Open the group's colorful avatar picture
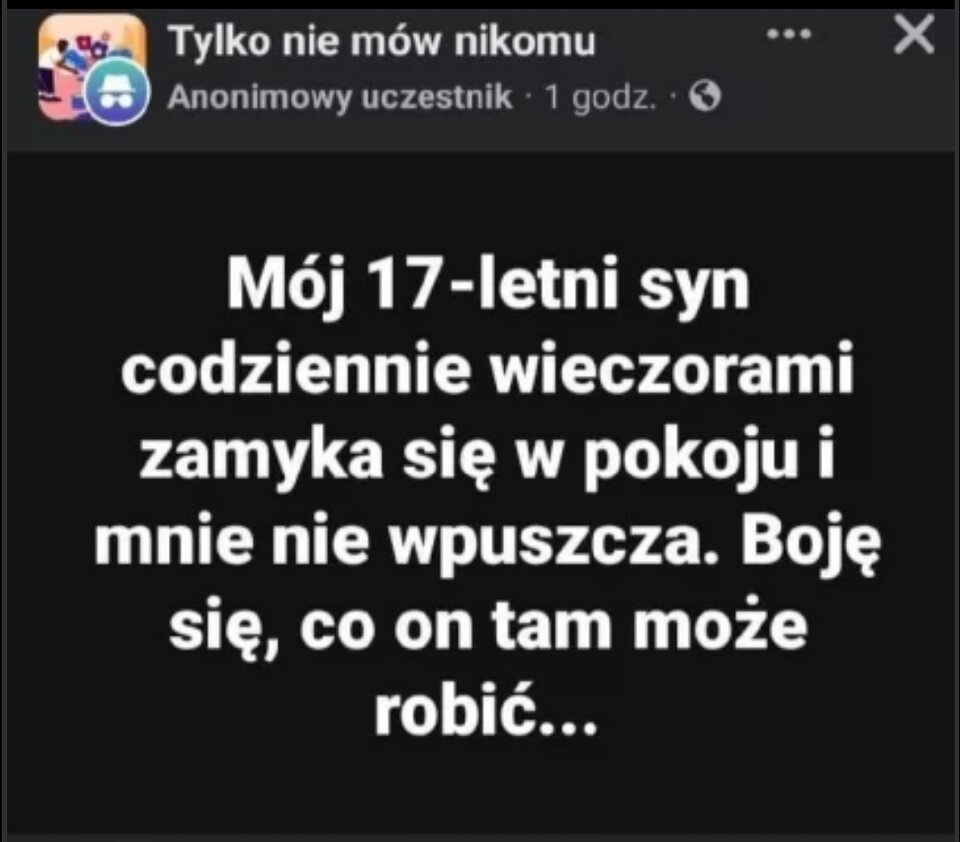Viewport: 960px width, 842px height. coord(91,66)
